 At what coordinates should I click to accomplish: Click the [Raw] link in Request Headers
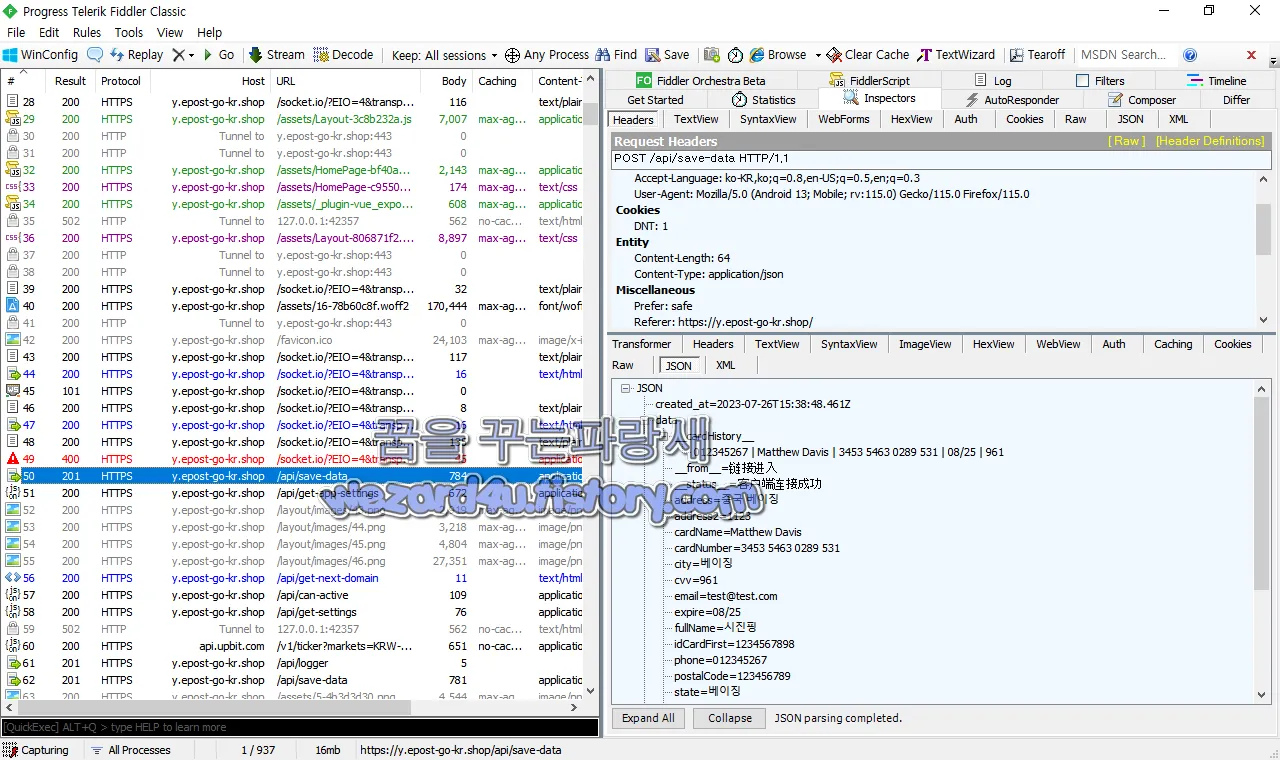pyautogui.click(x=1126, y=141)
